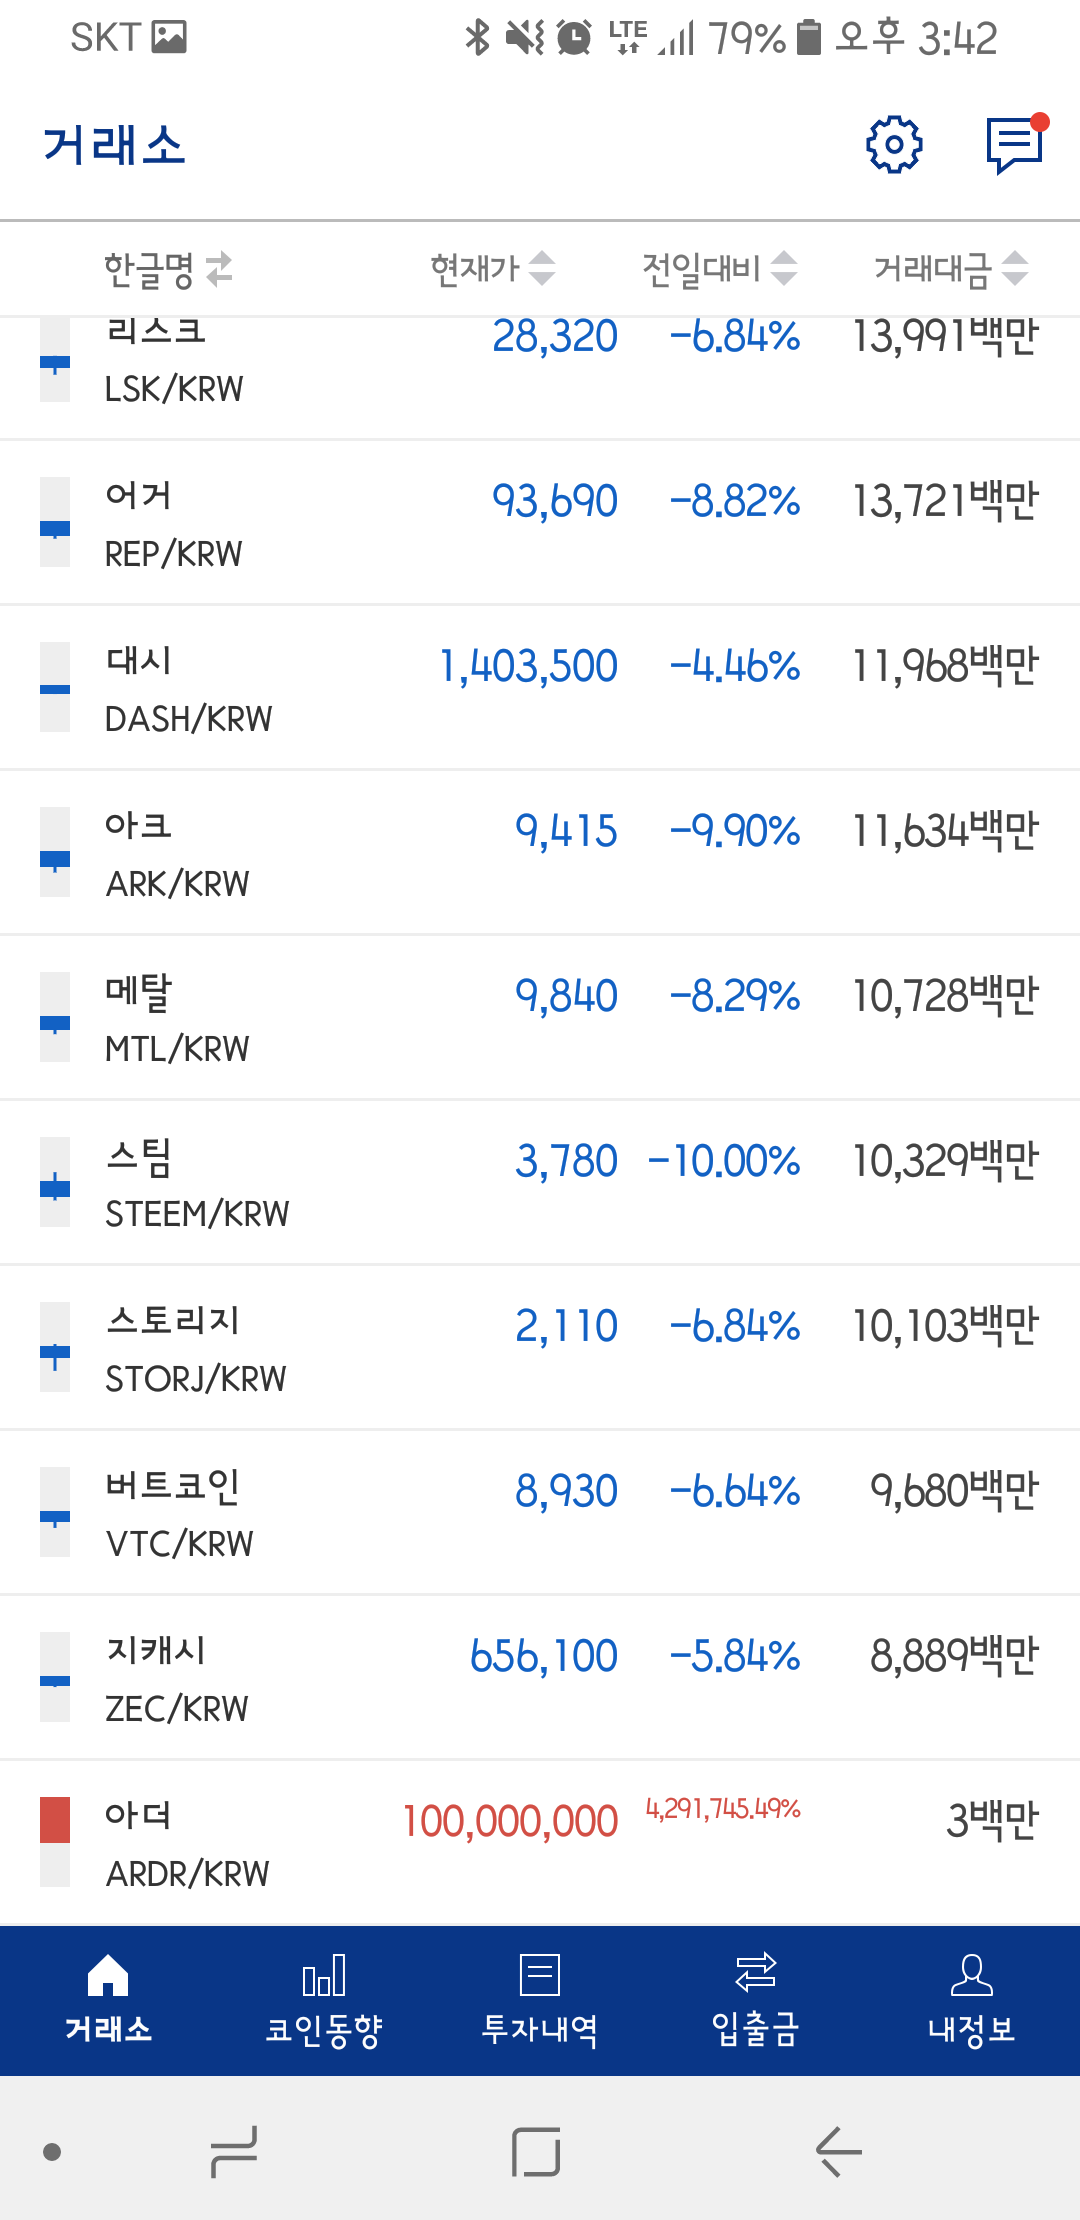Toggle 한글명 name language swap

(219, 269)
